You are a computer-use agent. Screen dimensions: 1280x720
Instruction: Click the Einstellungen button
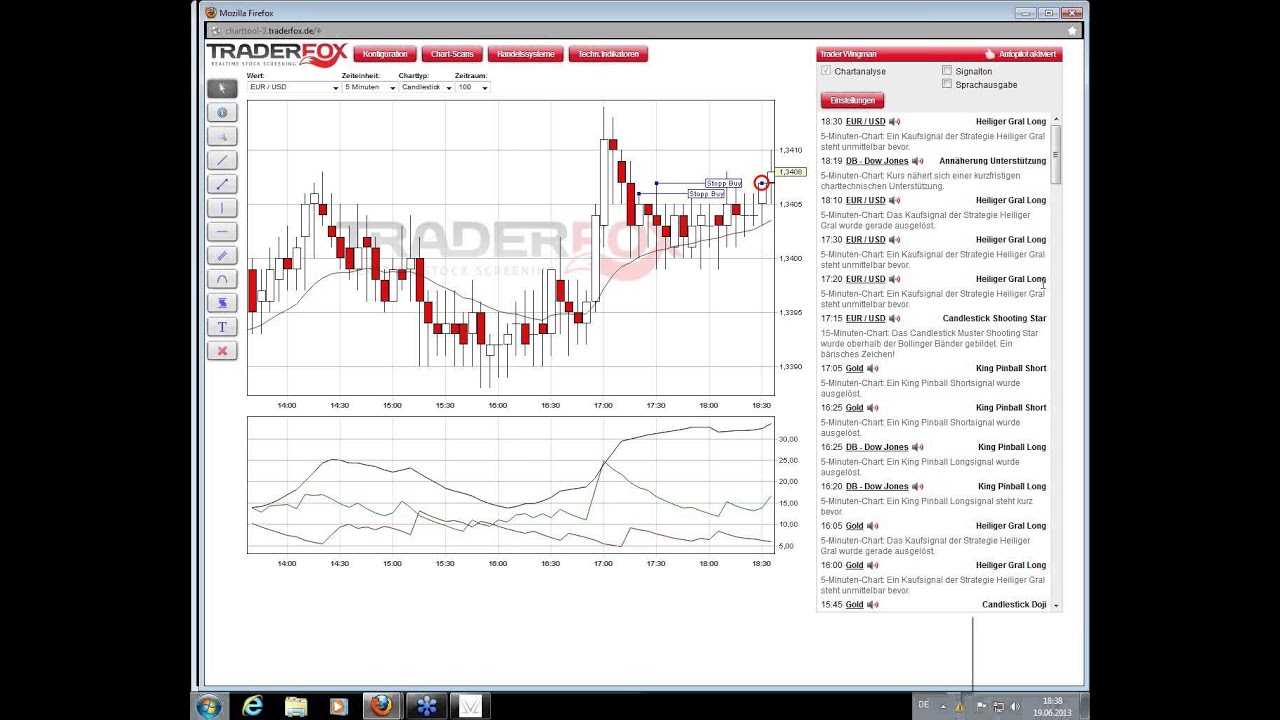[x=852, y=101]
